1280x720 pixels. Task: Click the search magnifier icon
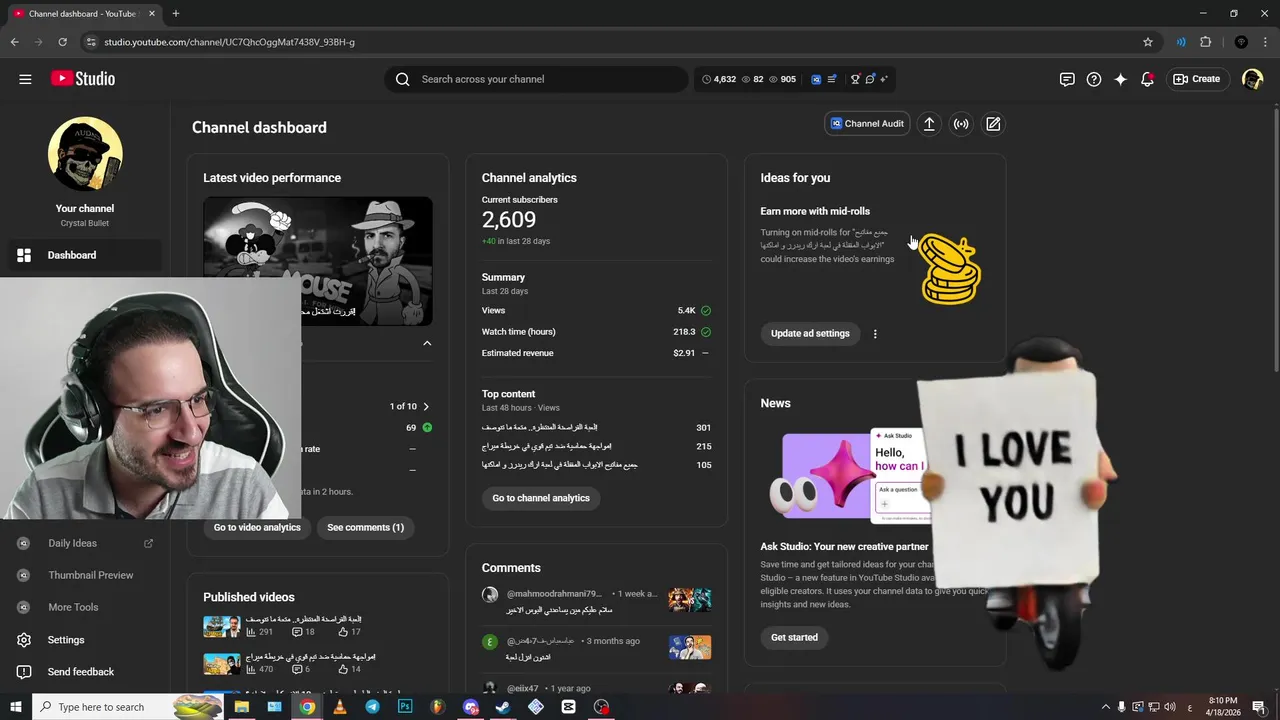click(402, 79)
